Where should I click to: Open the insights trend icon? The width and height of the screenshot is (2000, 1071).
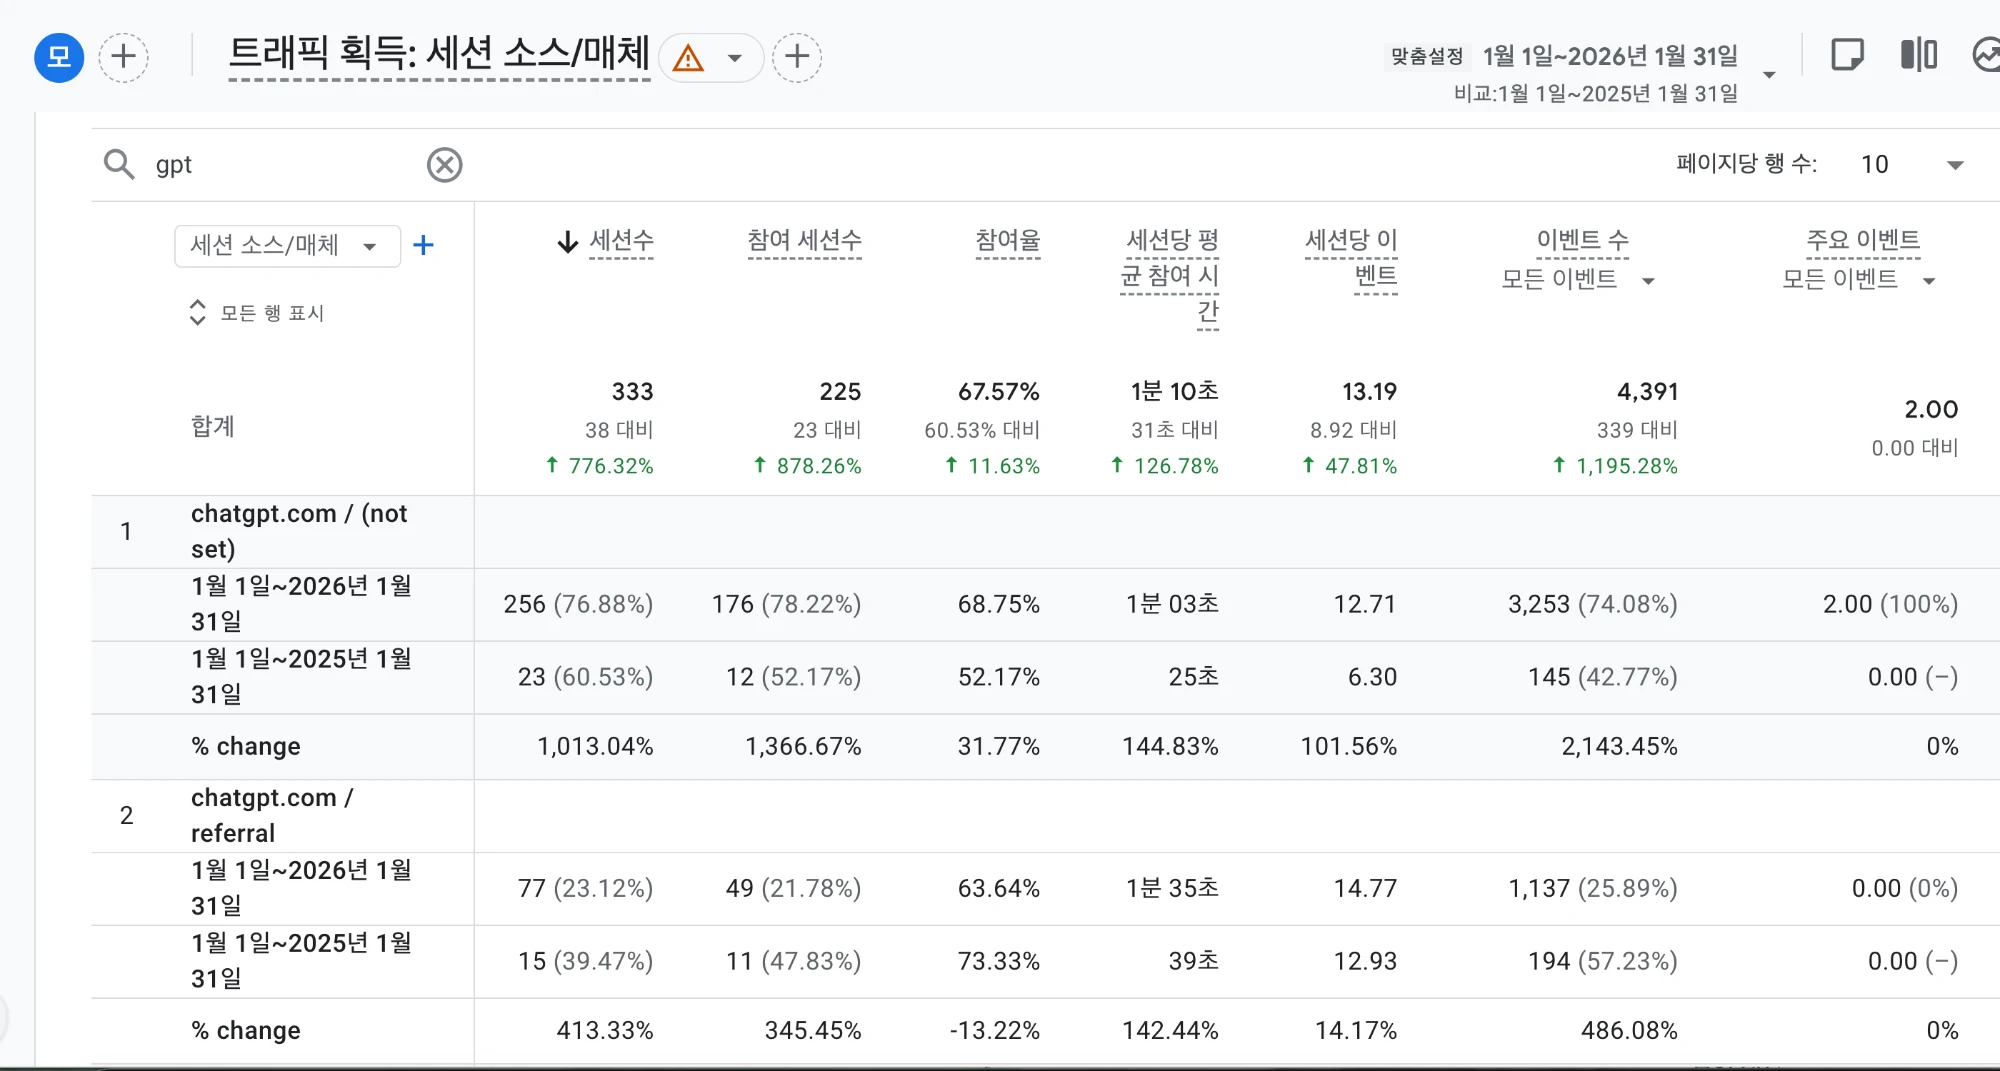pyautogui.click(x=1986, y=55)
